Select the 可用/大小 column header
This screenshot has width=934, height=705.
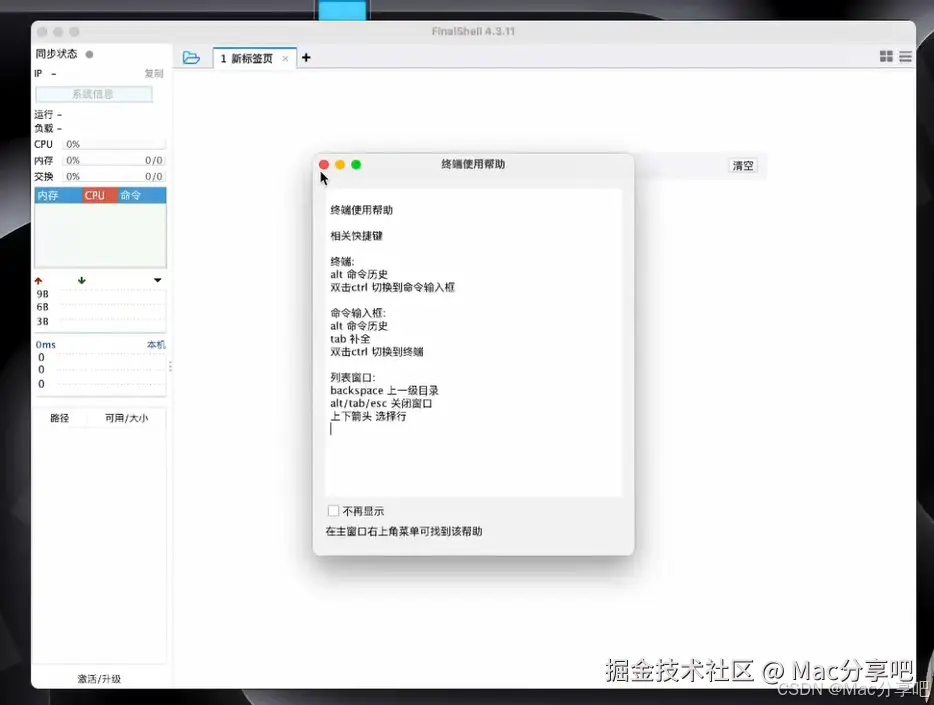click(x=126, y=418)
